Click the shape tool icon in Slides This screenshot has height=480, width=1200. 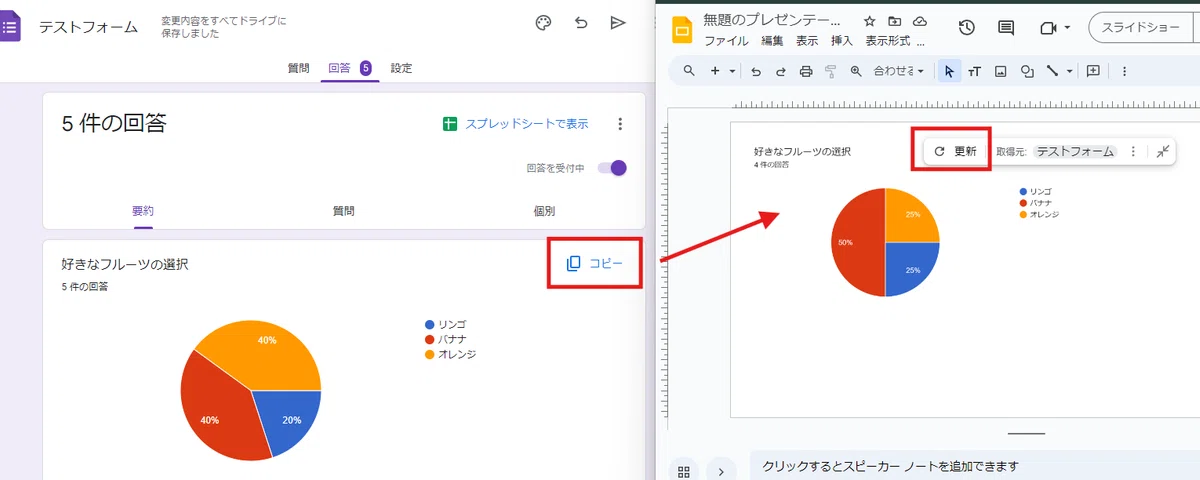1026,71
